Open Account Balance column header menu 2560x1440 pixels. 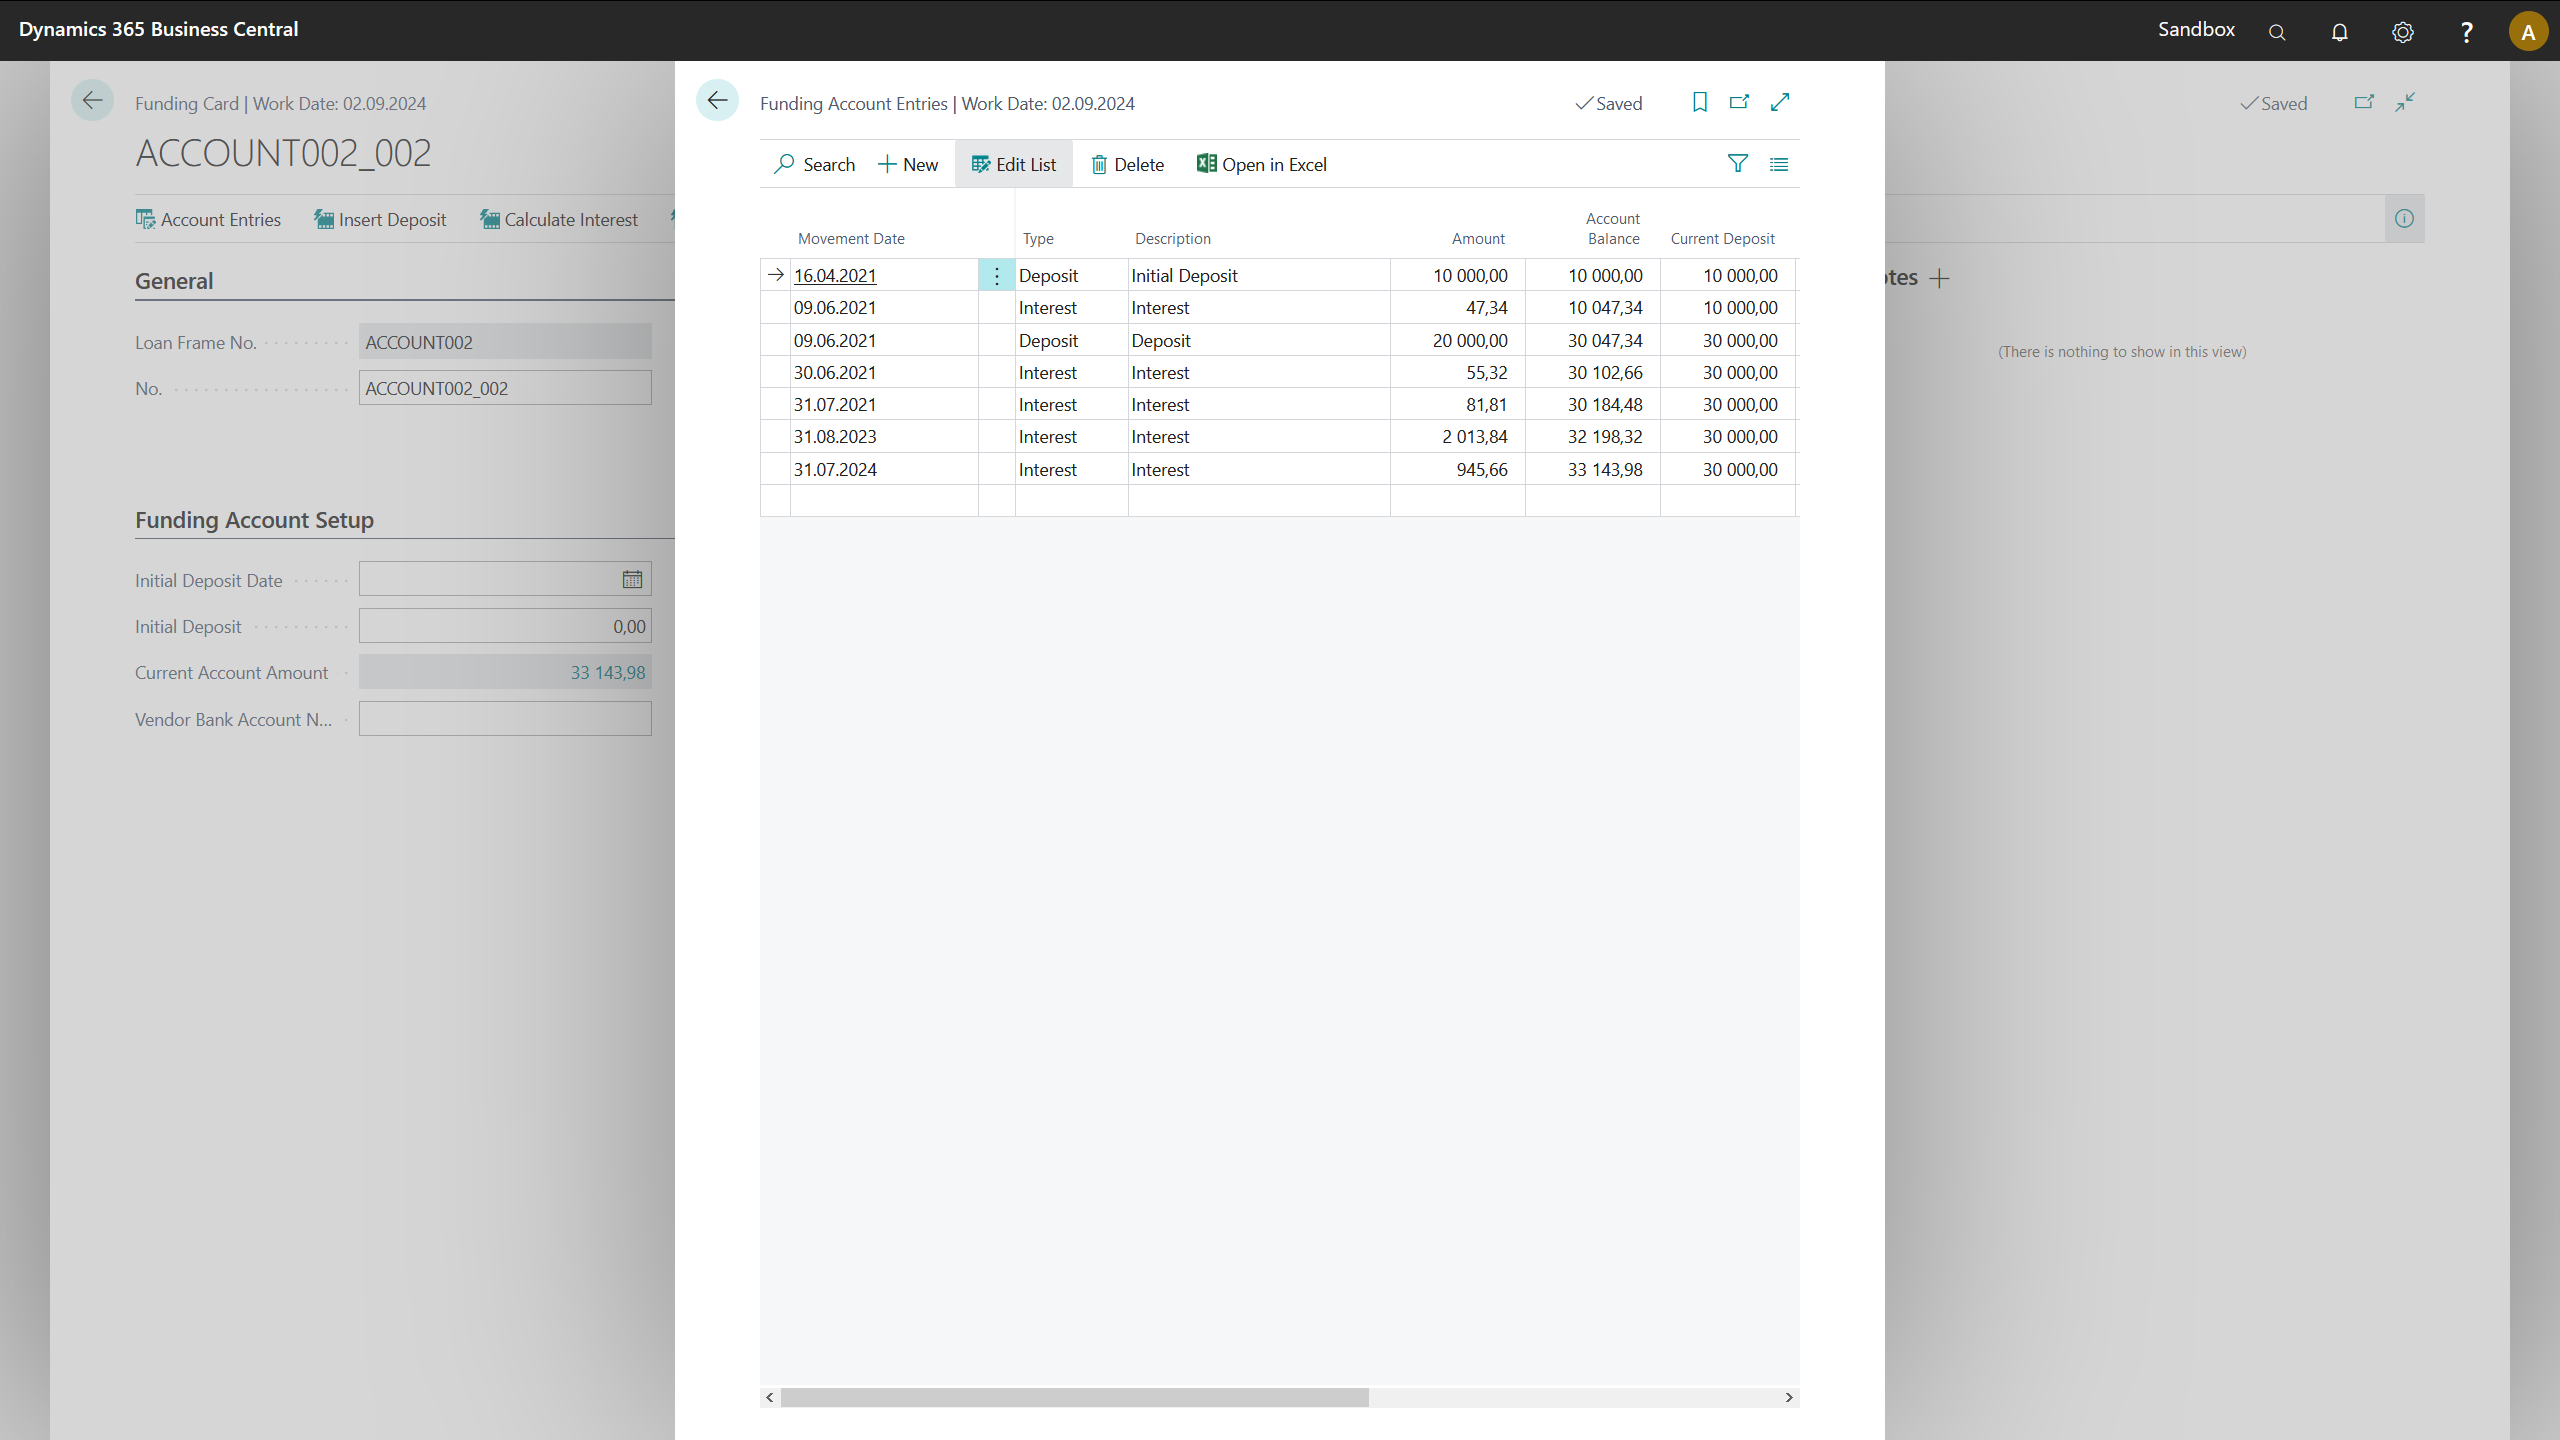coord(1612,228)
